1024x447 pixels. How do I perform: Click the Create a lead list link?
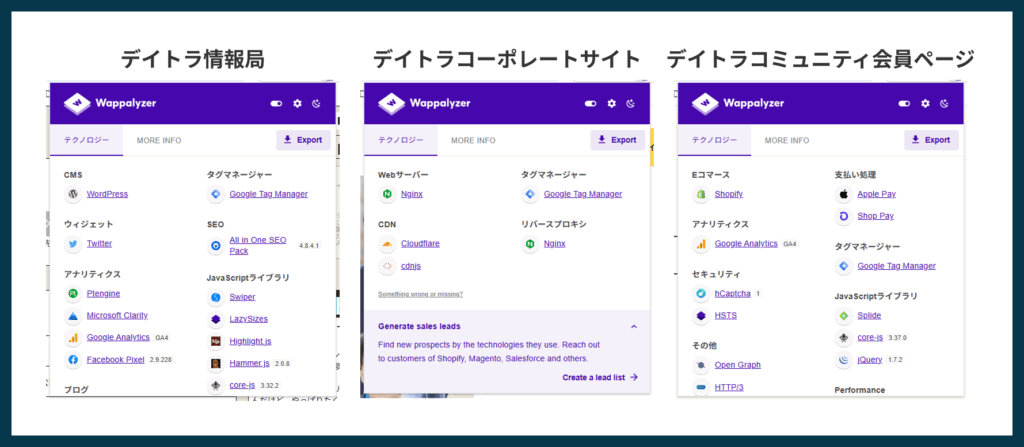point(599,377)
